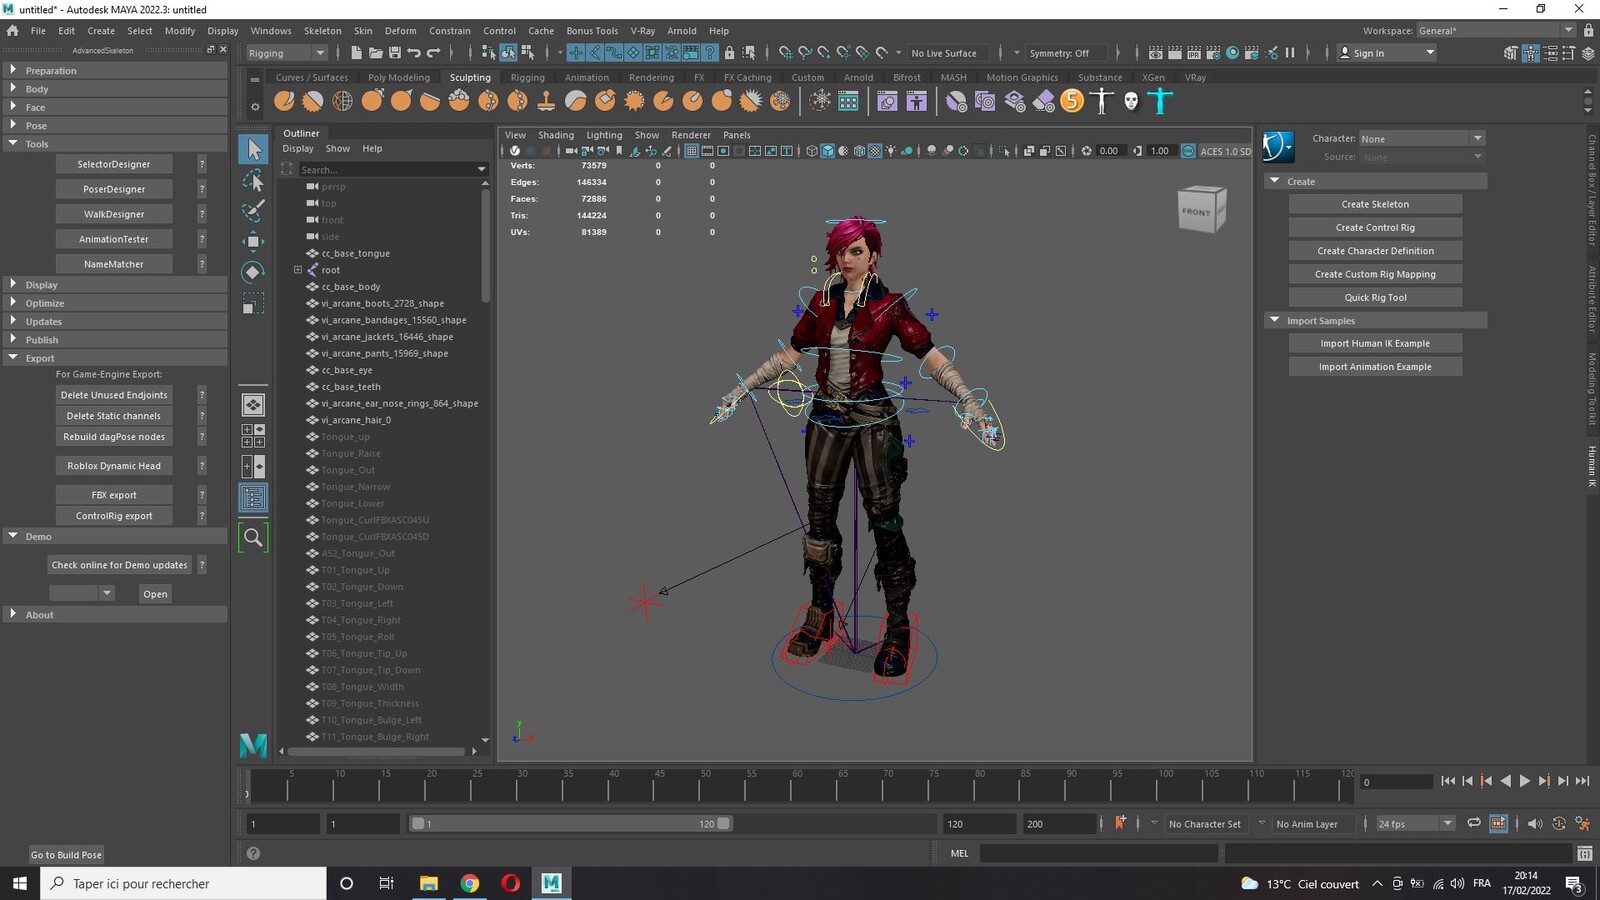Image resolution: width=1600 pixels, height=900 pixels.
Task: Click the lock selection padlock icon
Action: pyautogui.click(x=729, y=53)
